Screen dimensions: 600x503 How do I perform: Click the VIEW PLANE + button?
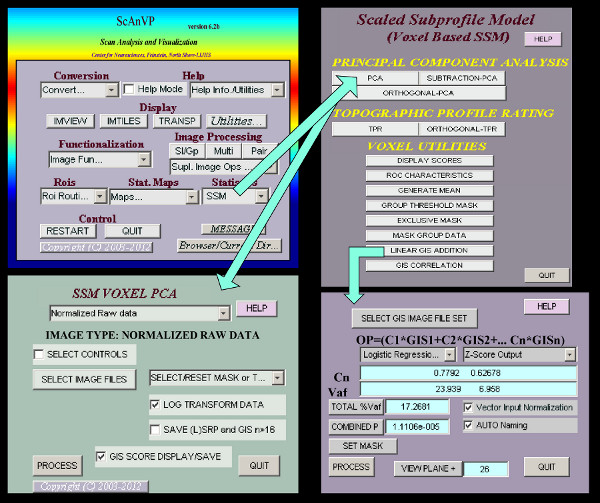coord(428,469)
